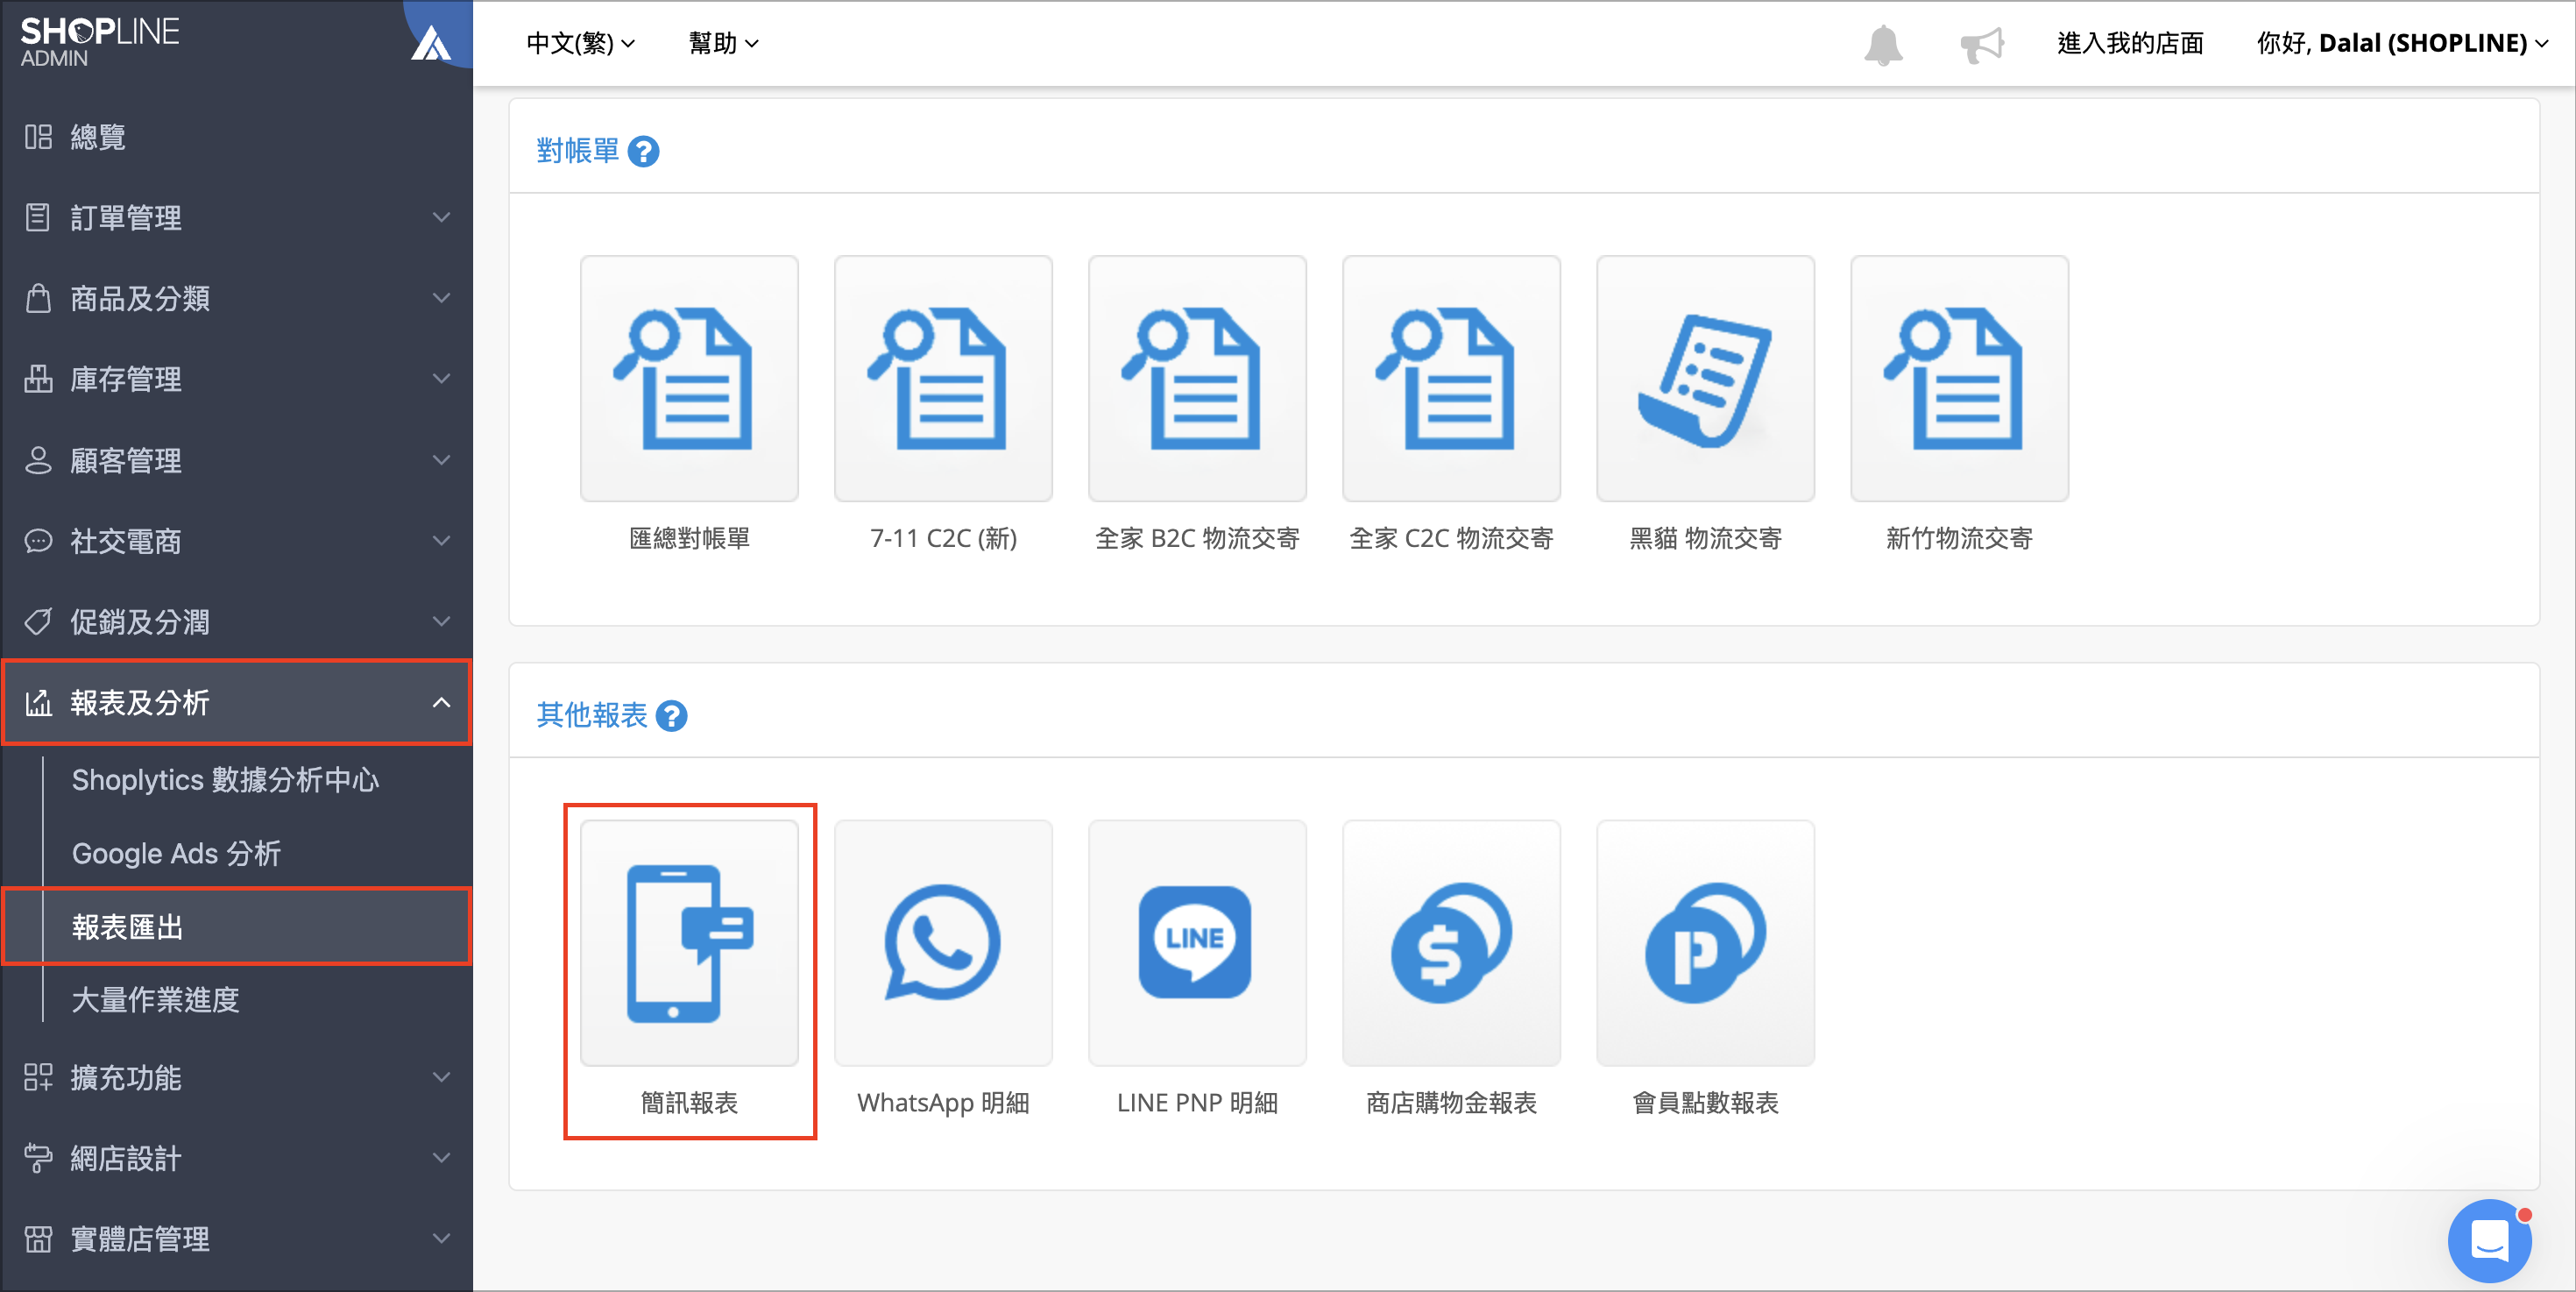
Task: Open the 會員點數報表 points icon
Action: 1704,943
